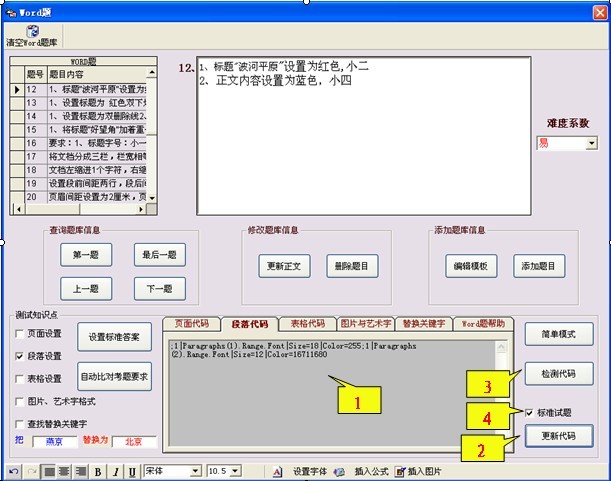Image resolution: width=611 pixels, height=481 pixels.
Task: Switch to the 段落代码 tab
Action: 250,324
